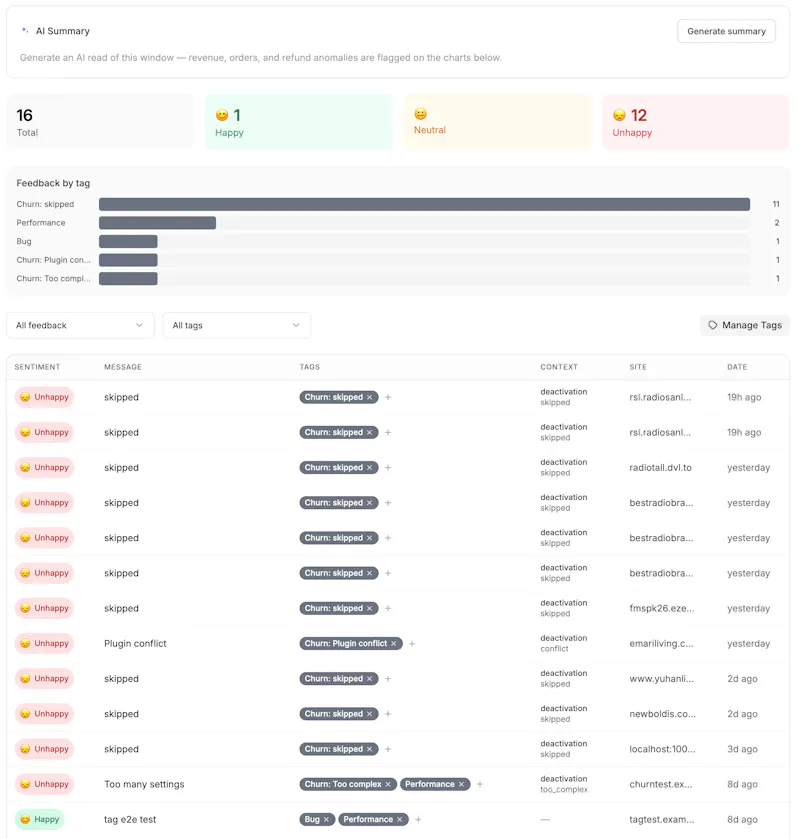Select the 16 Total stat card
This screenshot has width=800, height=839.
pyautogui.click(x=100, y=122)
